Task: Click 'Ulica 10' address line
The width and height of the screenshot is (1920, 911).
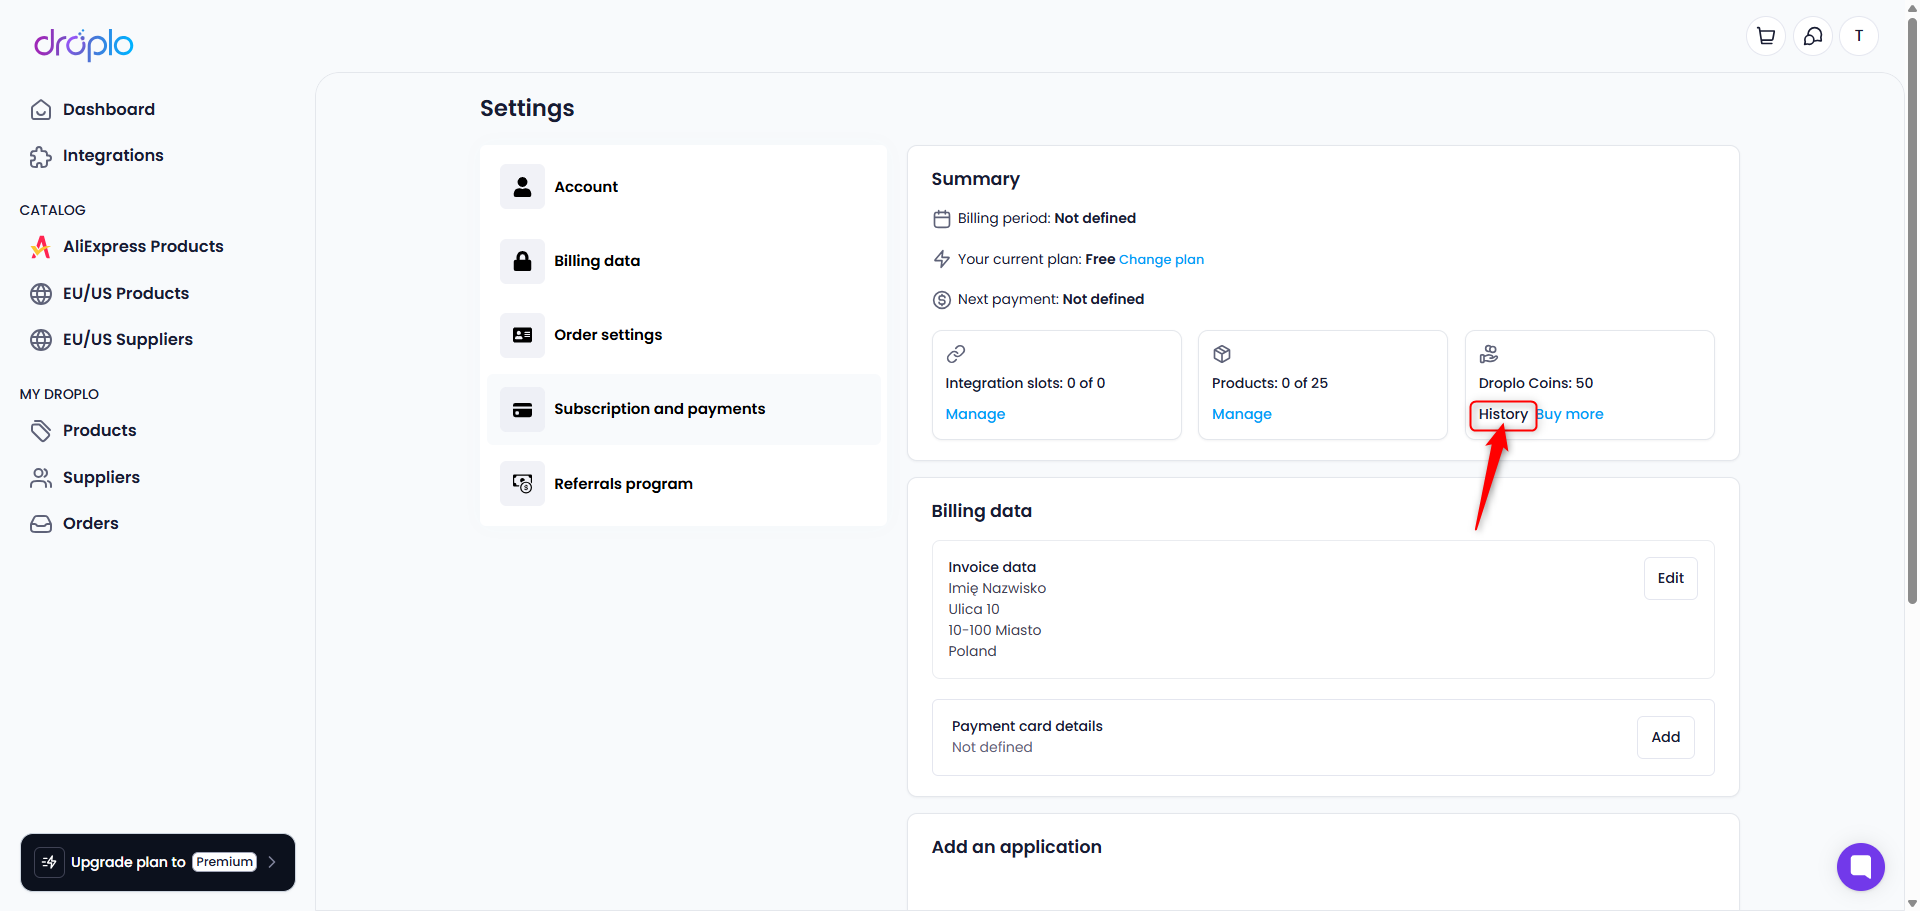Action: click(x=974, y=610)
